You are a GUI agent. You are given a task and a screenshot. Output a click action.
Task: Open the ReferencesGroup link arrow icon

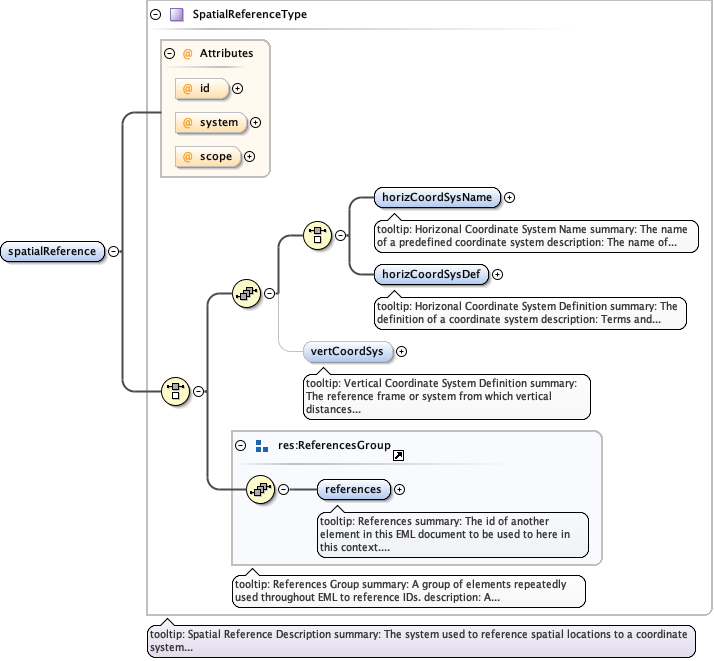click(398, 456)
